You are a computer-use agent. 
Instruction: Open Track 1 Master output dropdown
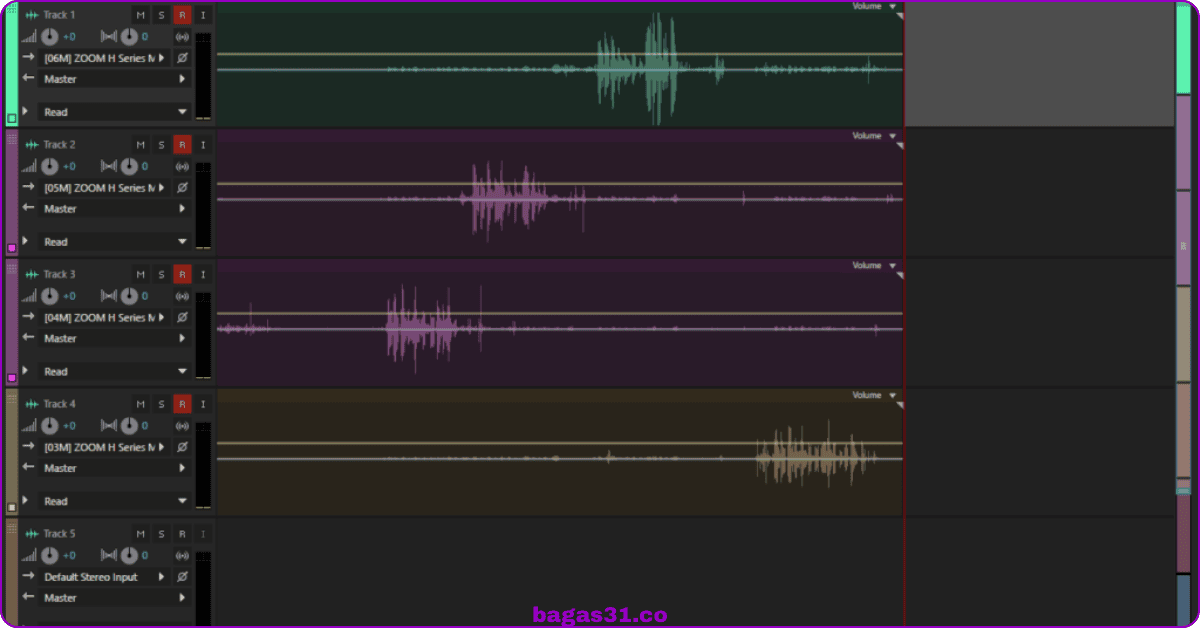(x=115, y=79)
